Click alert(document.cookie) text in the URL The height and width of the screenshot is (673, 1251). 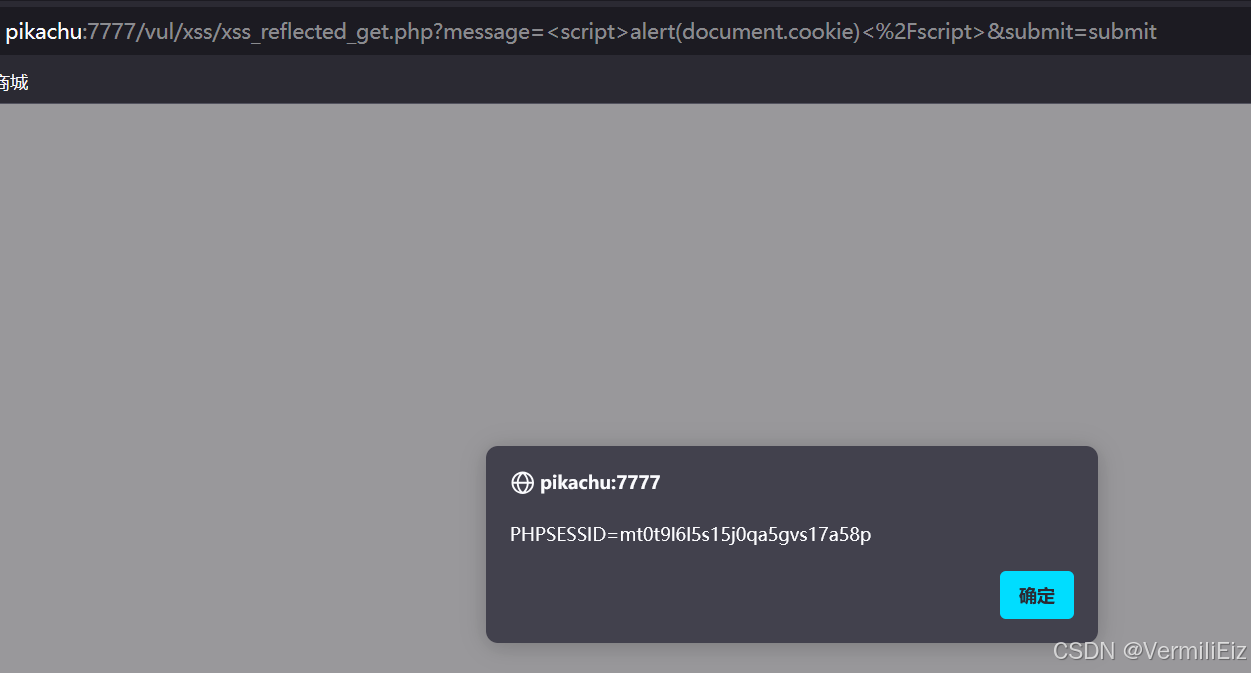click(x=746, y=32)
